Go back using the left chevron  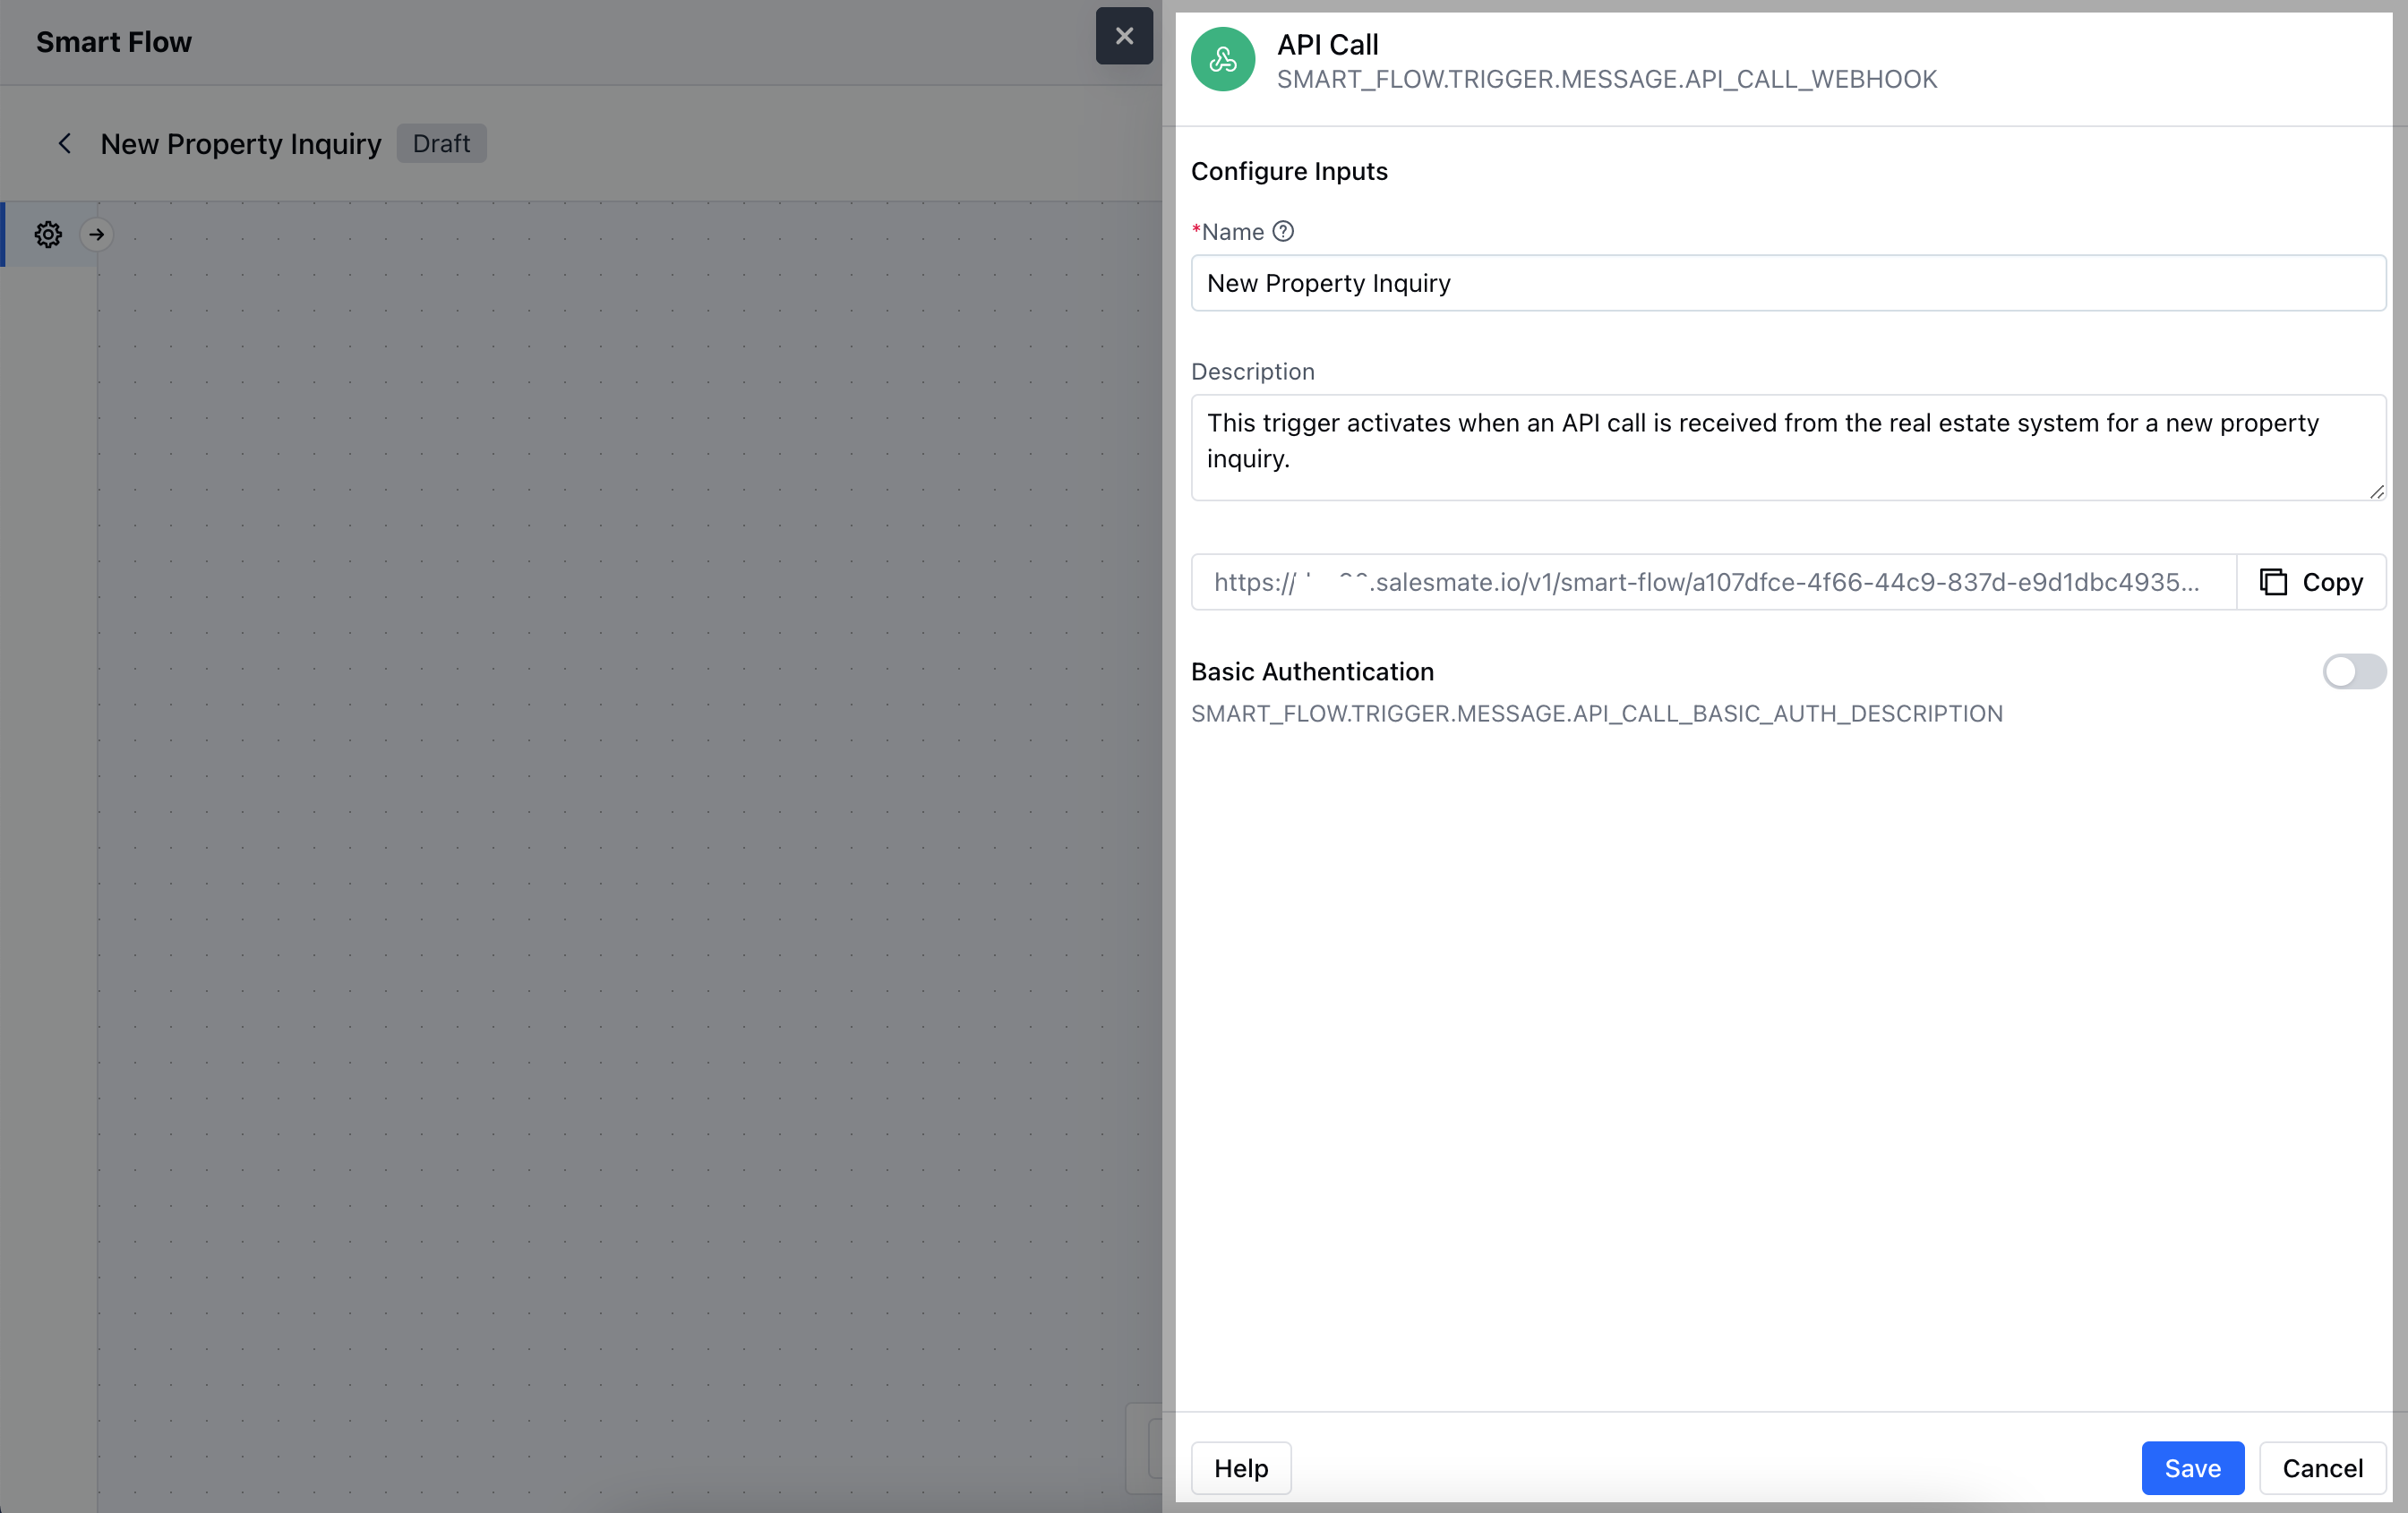(x=65, y=144)
